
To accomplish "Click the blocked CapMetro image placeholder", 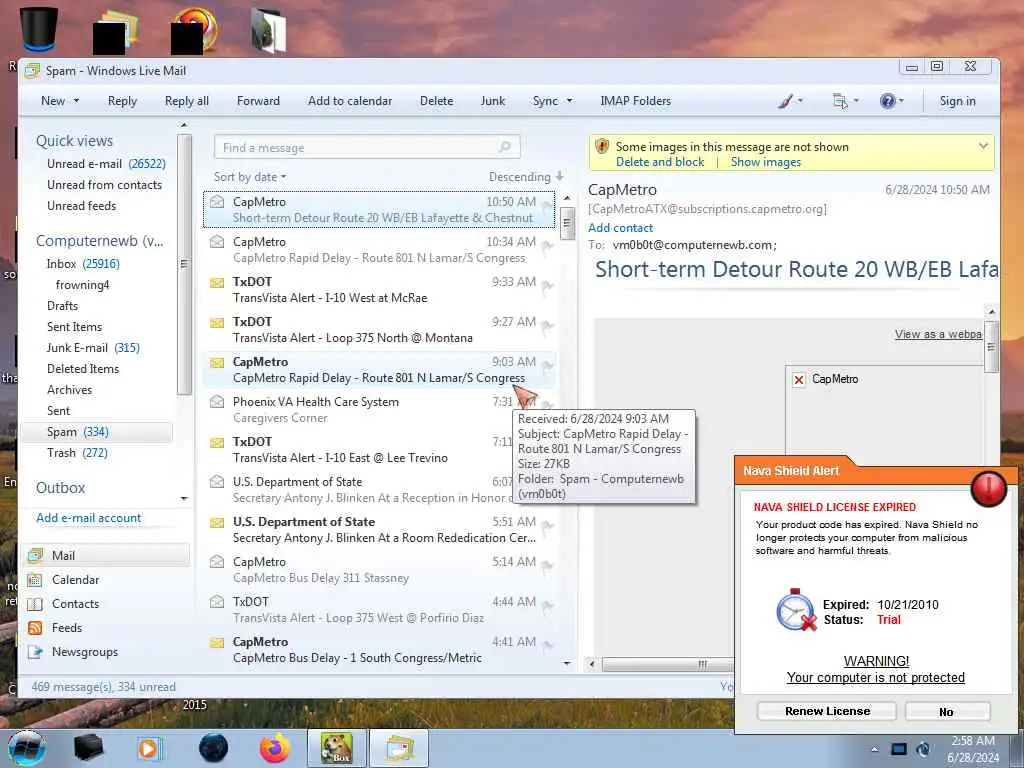I will (x=799, y=379).
